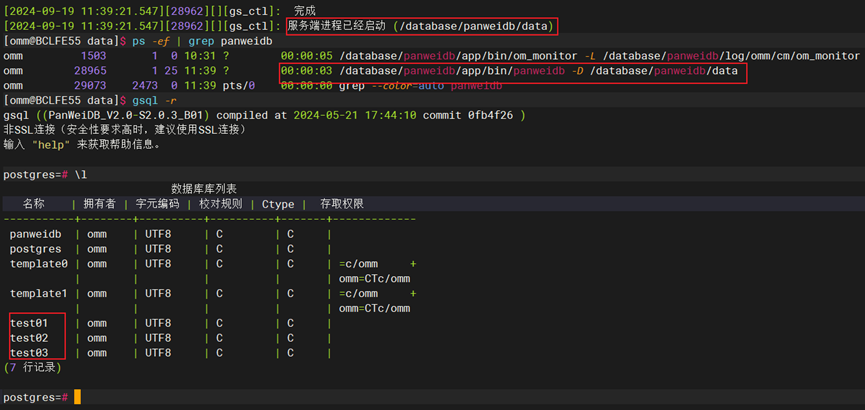Click the 'template0' database name
865x410 pixels.
point(39,264)
